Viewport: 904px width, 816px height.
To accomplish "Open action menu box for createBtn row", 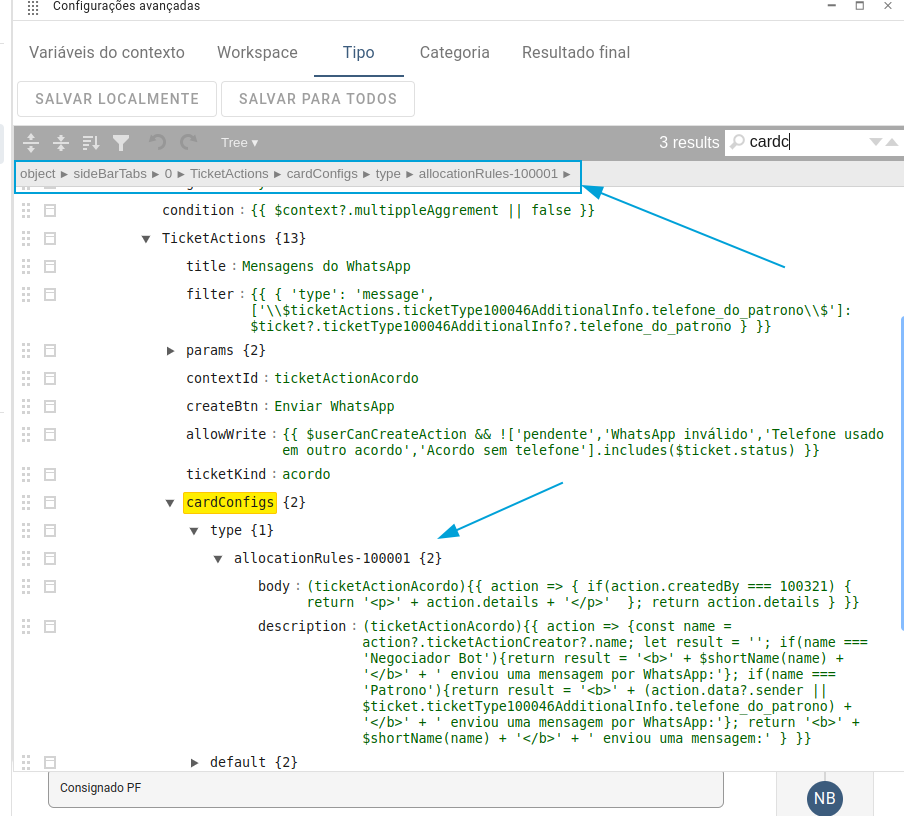I will coord(50,407).
